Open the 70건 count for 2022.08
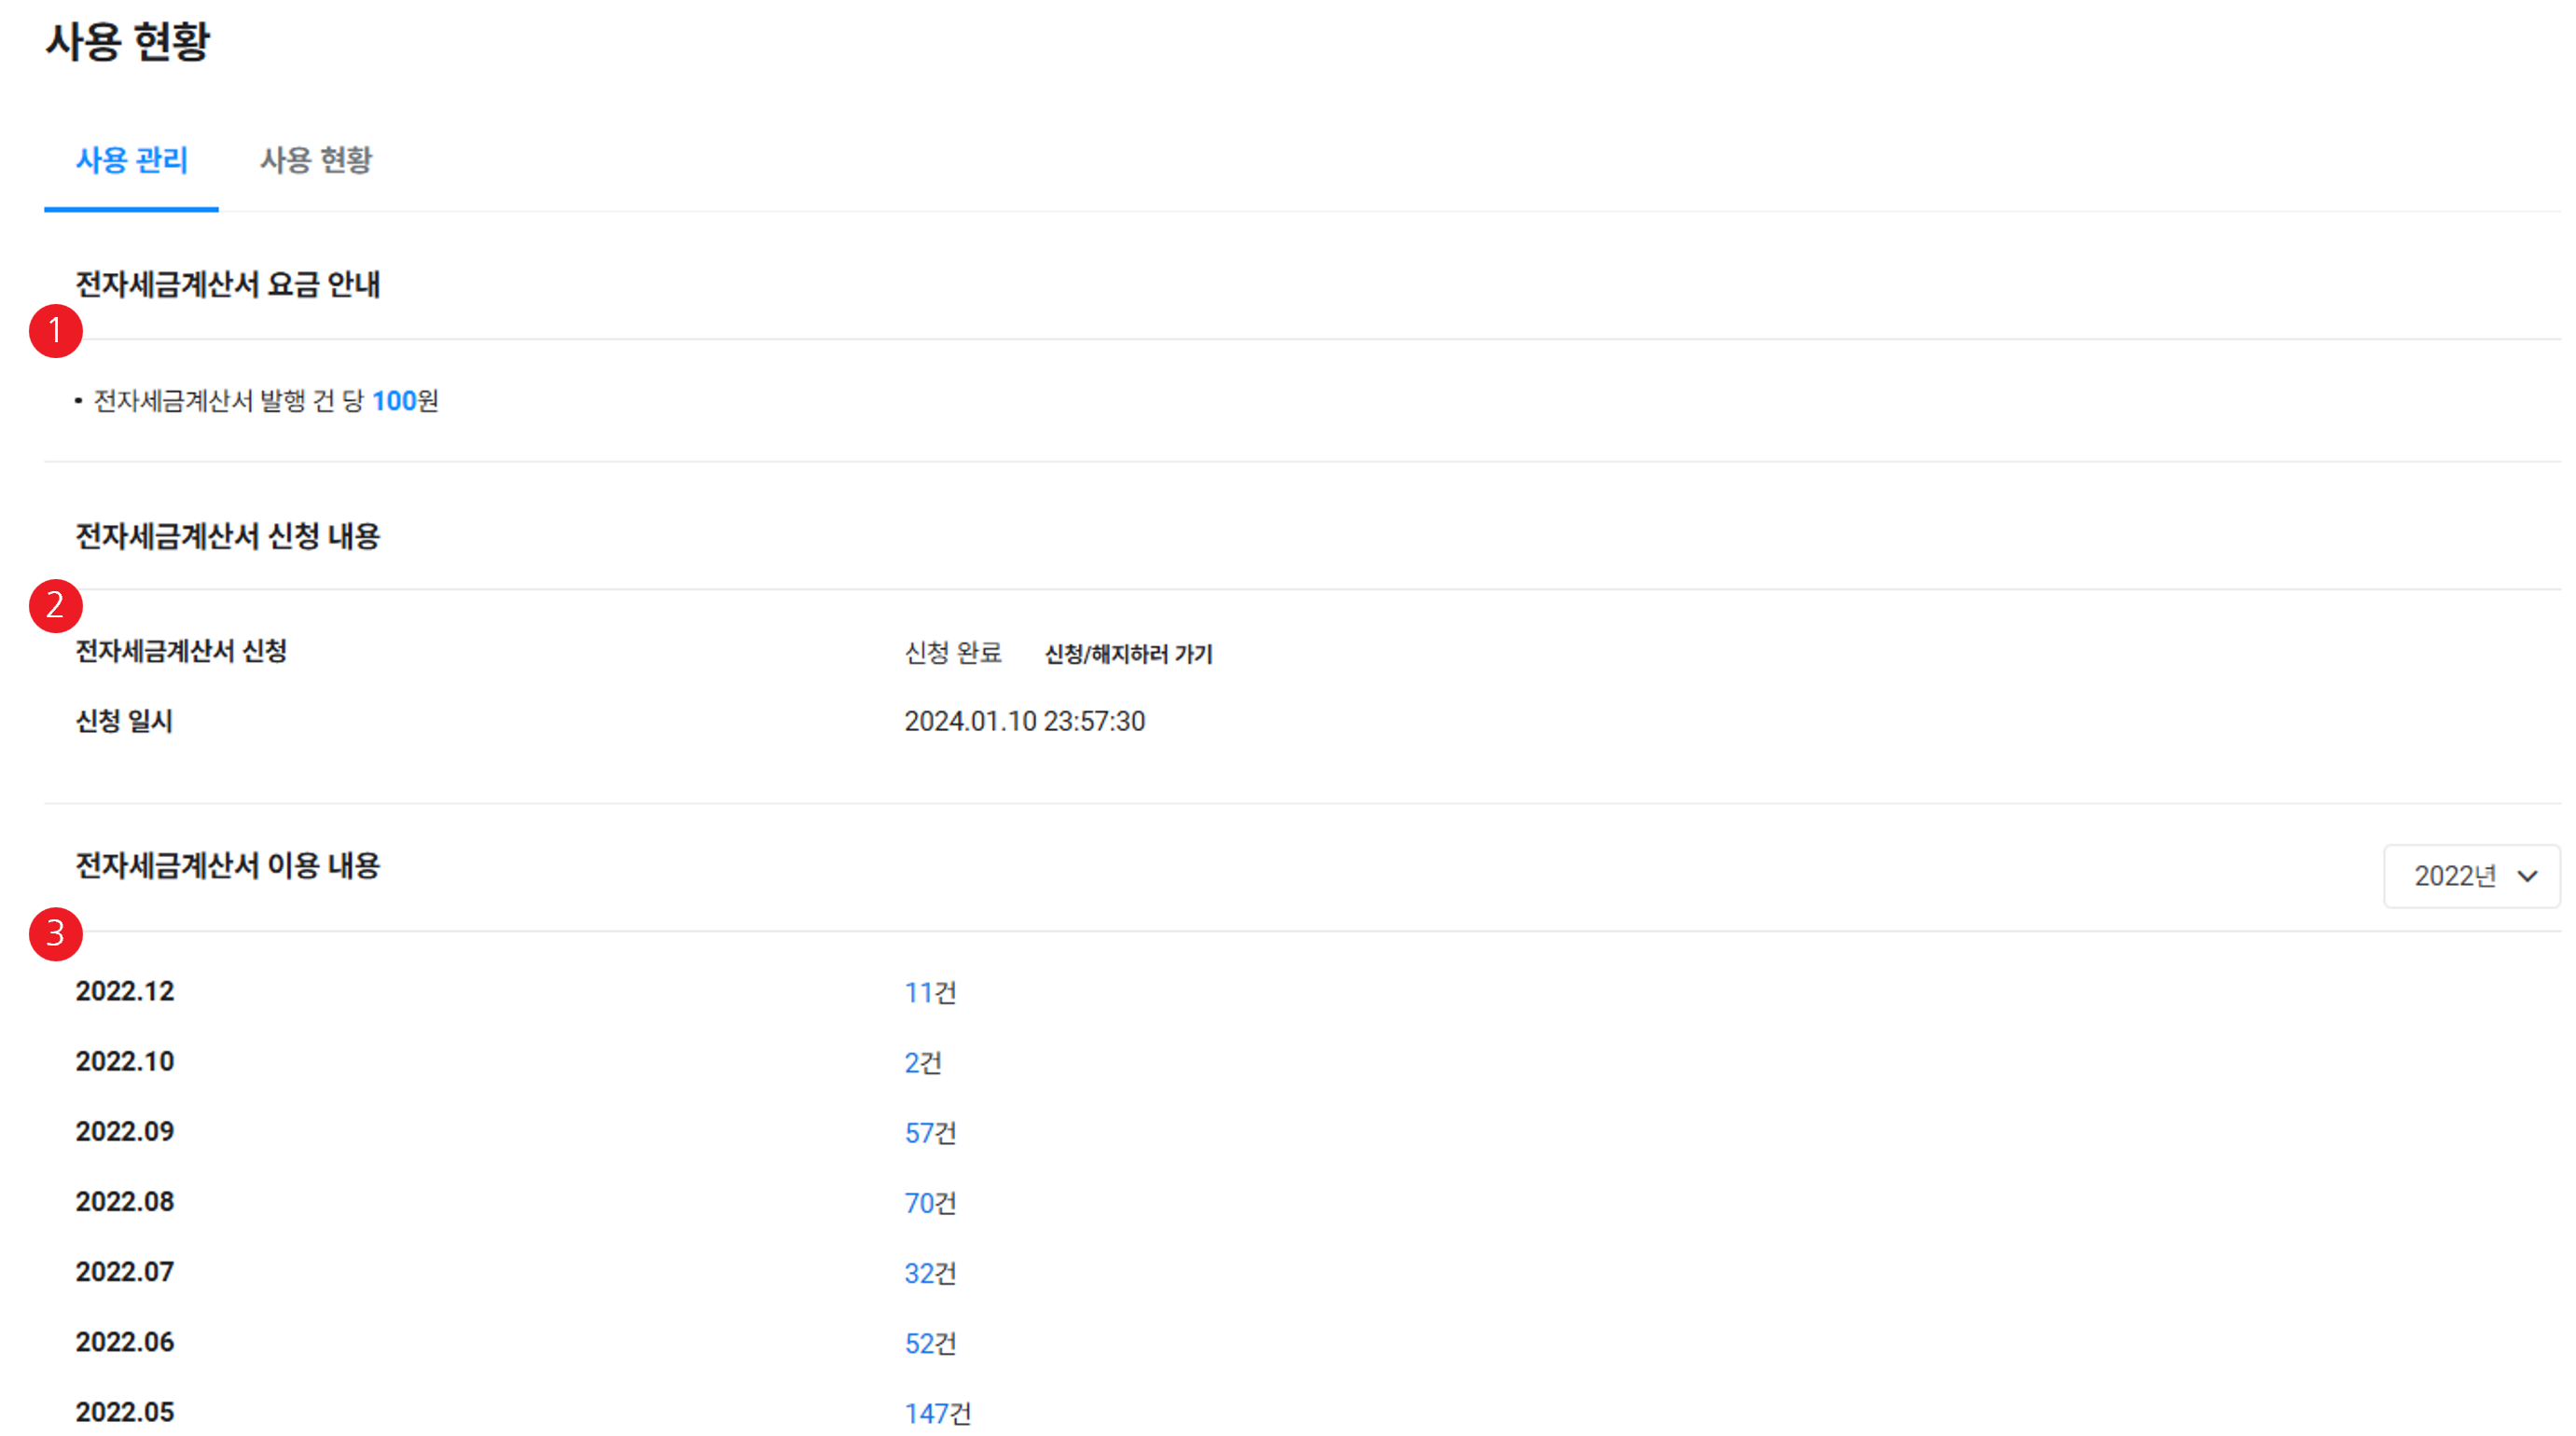The height and width of the screenshot is (1436, 2576). point(930,1202)
